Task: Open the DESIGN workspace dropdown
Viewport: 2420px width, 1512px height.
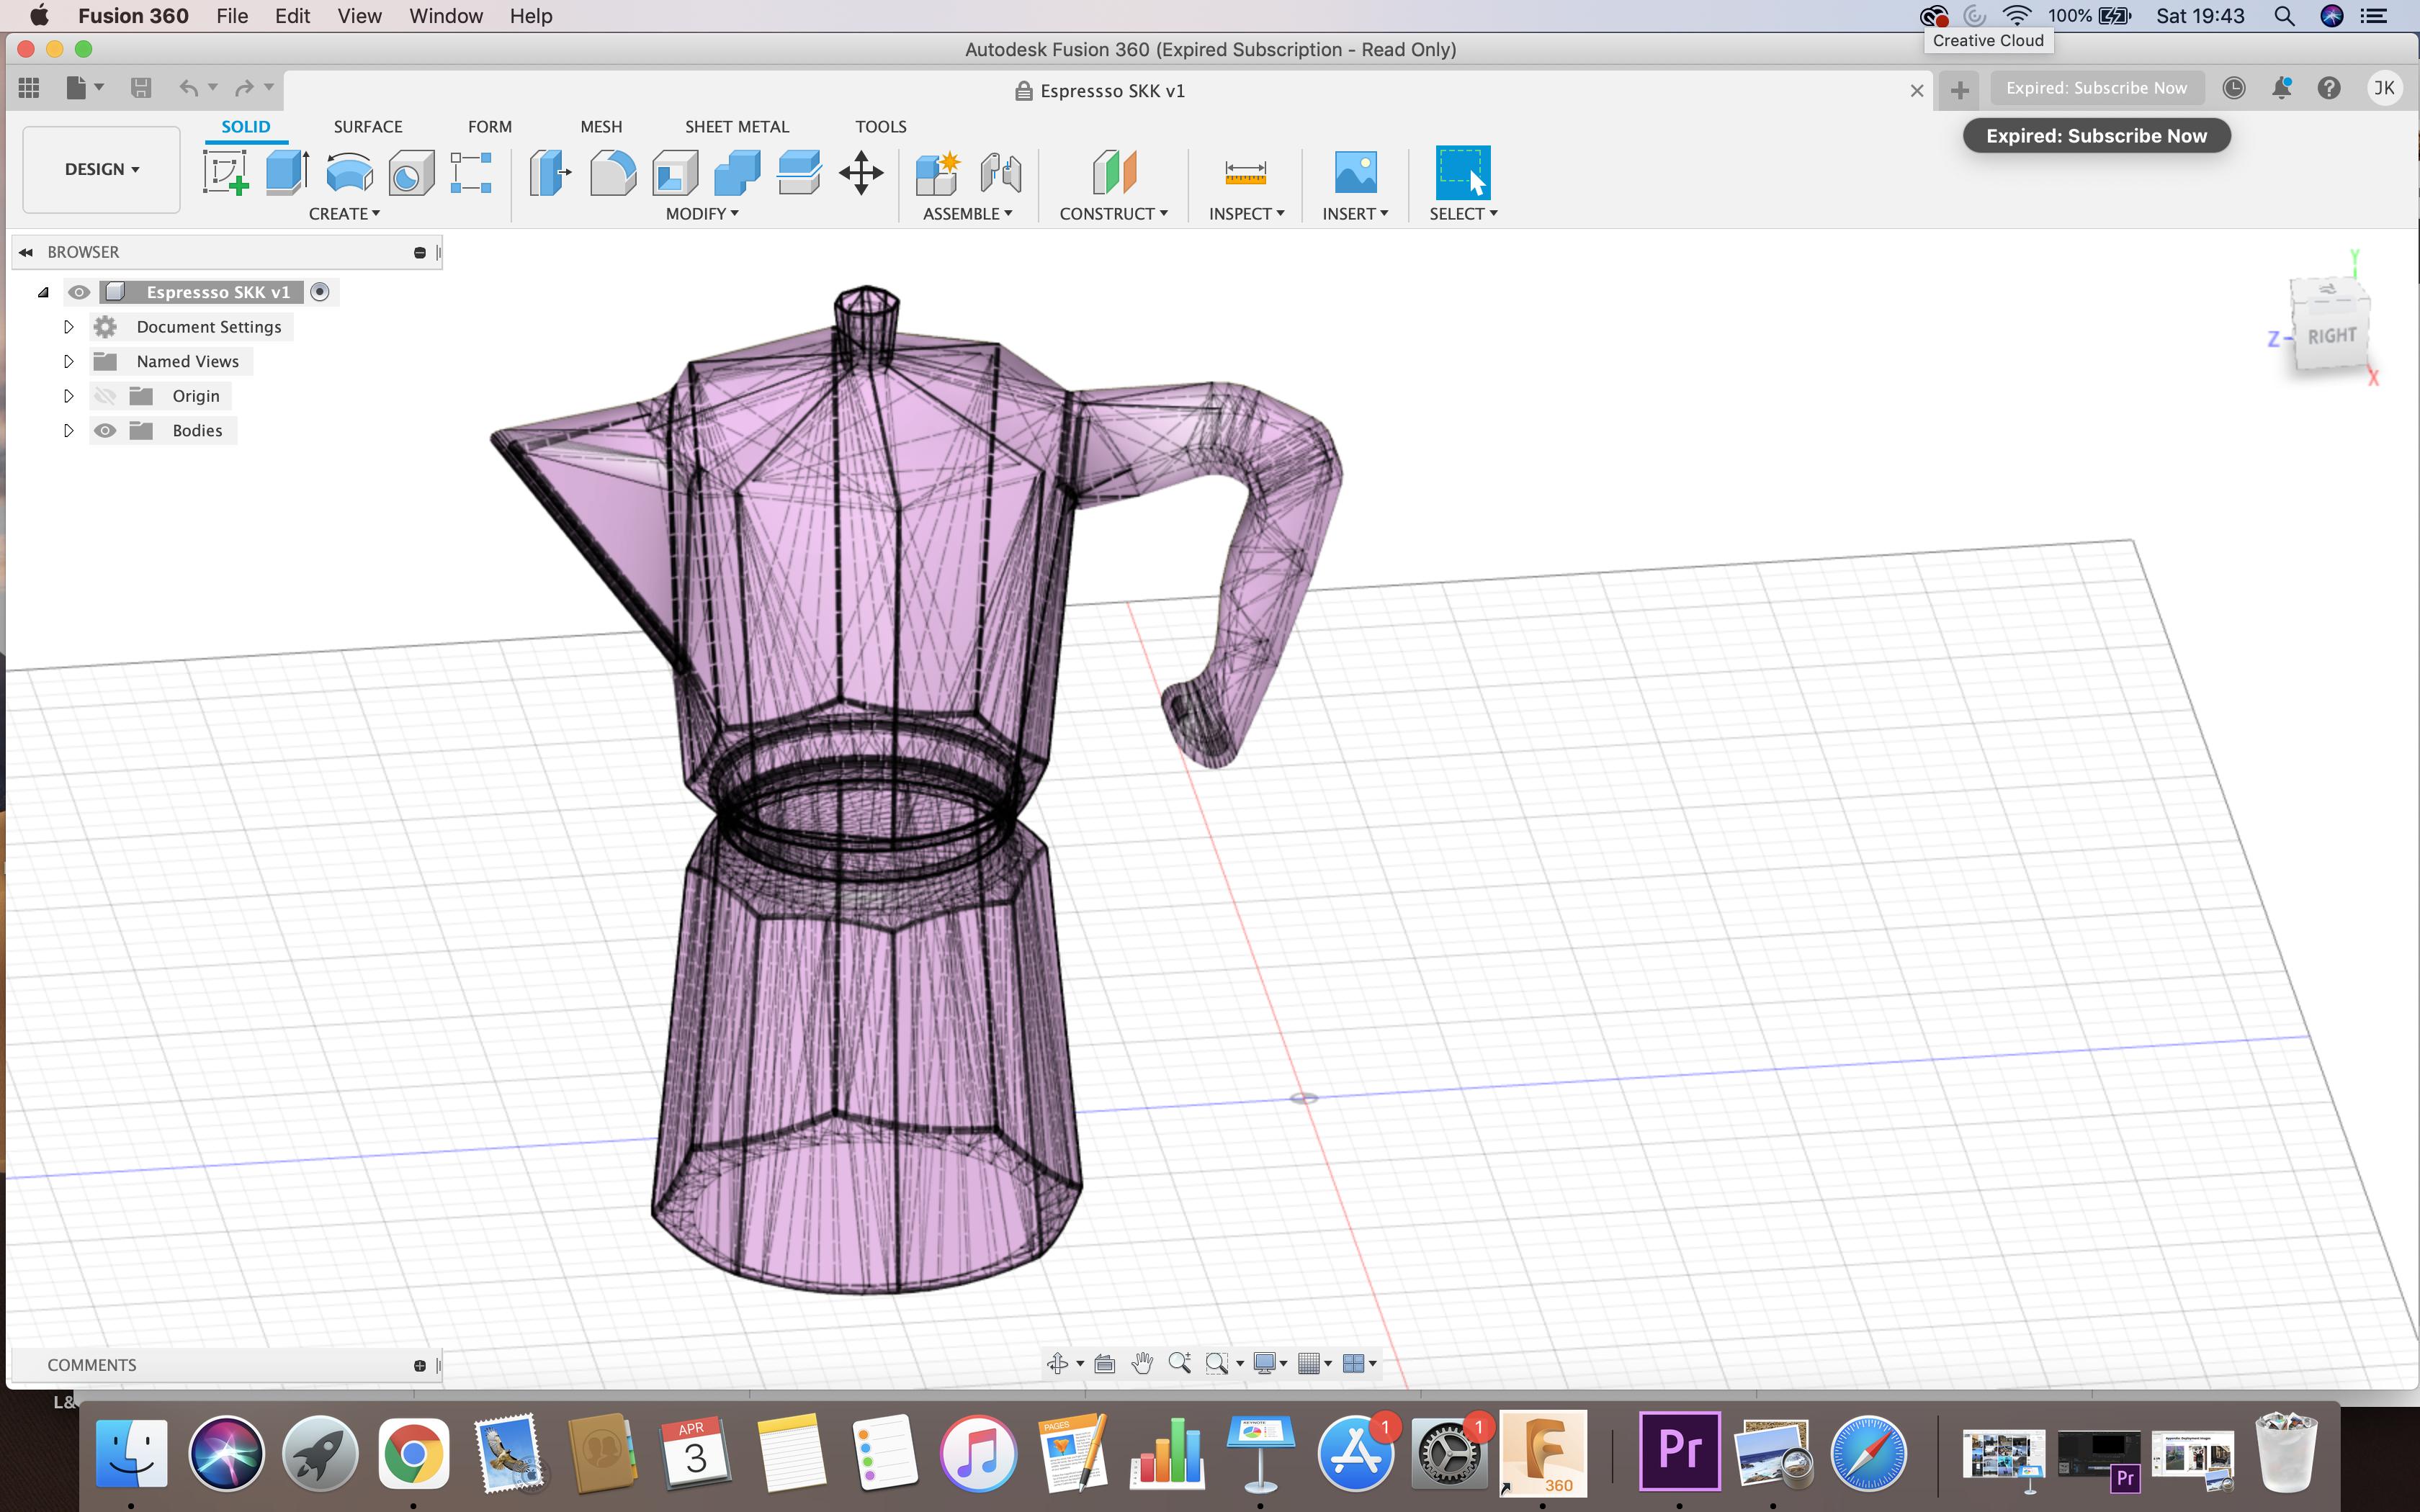Action: coord(102,169)
